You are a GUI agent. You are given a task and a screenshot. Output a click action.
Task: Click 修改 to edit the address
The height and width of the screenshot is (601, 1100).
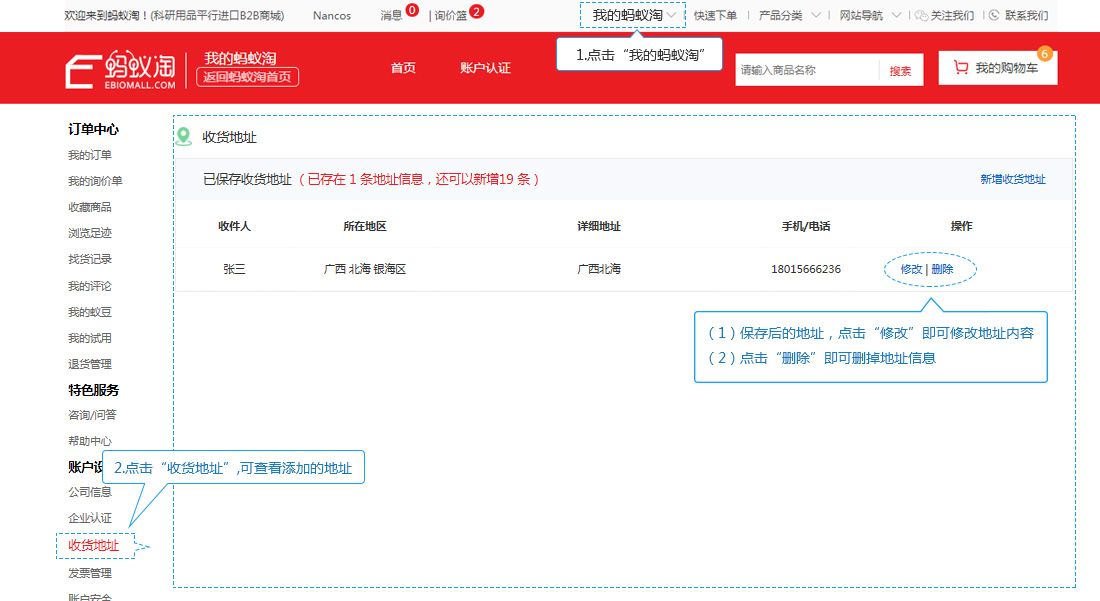(911, 269)
